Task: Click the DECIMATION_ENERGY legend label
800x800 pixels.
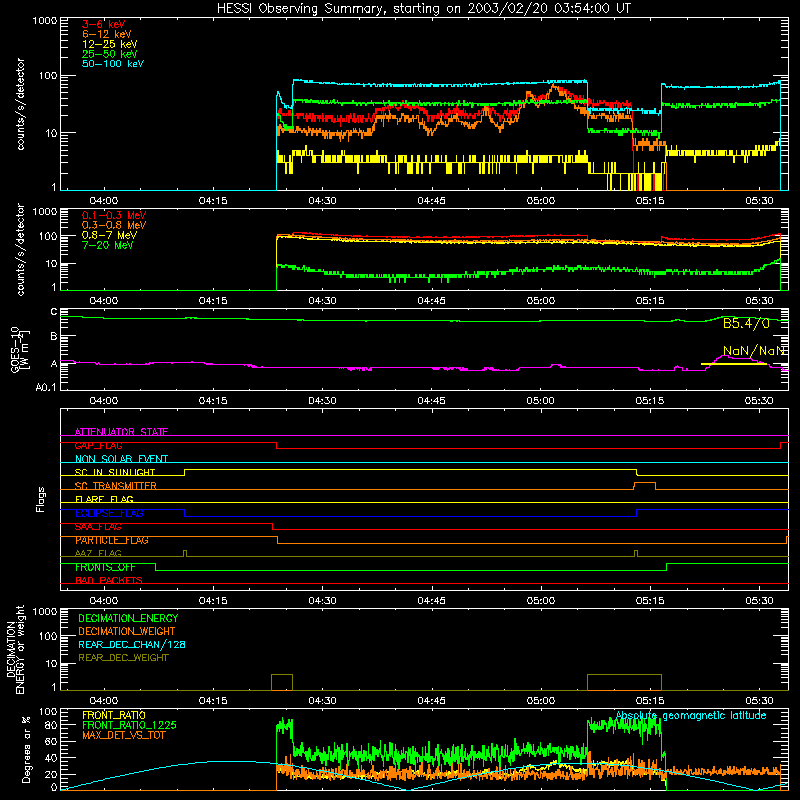Action: coord(128,618)
